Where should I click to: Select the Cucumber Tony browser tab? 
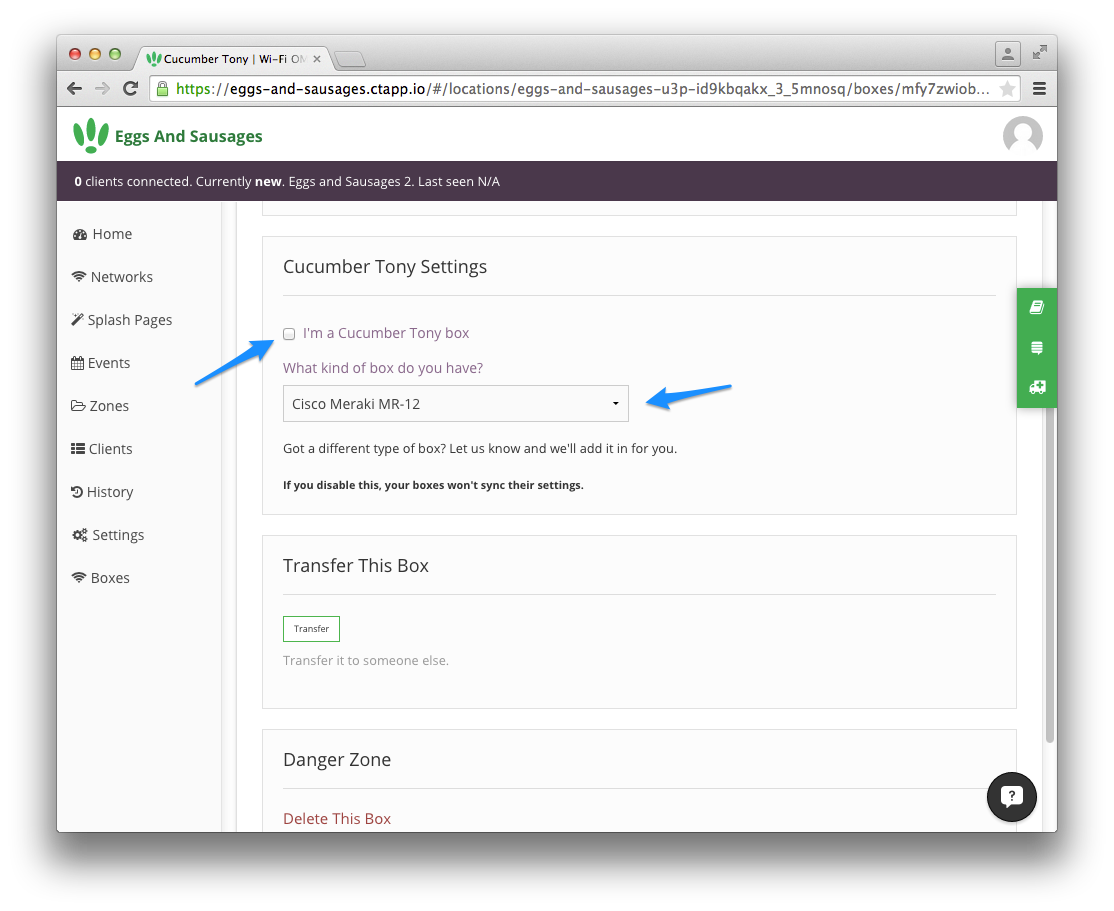pos(232,59)
